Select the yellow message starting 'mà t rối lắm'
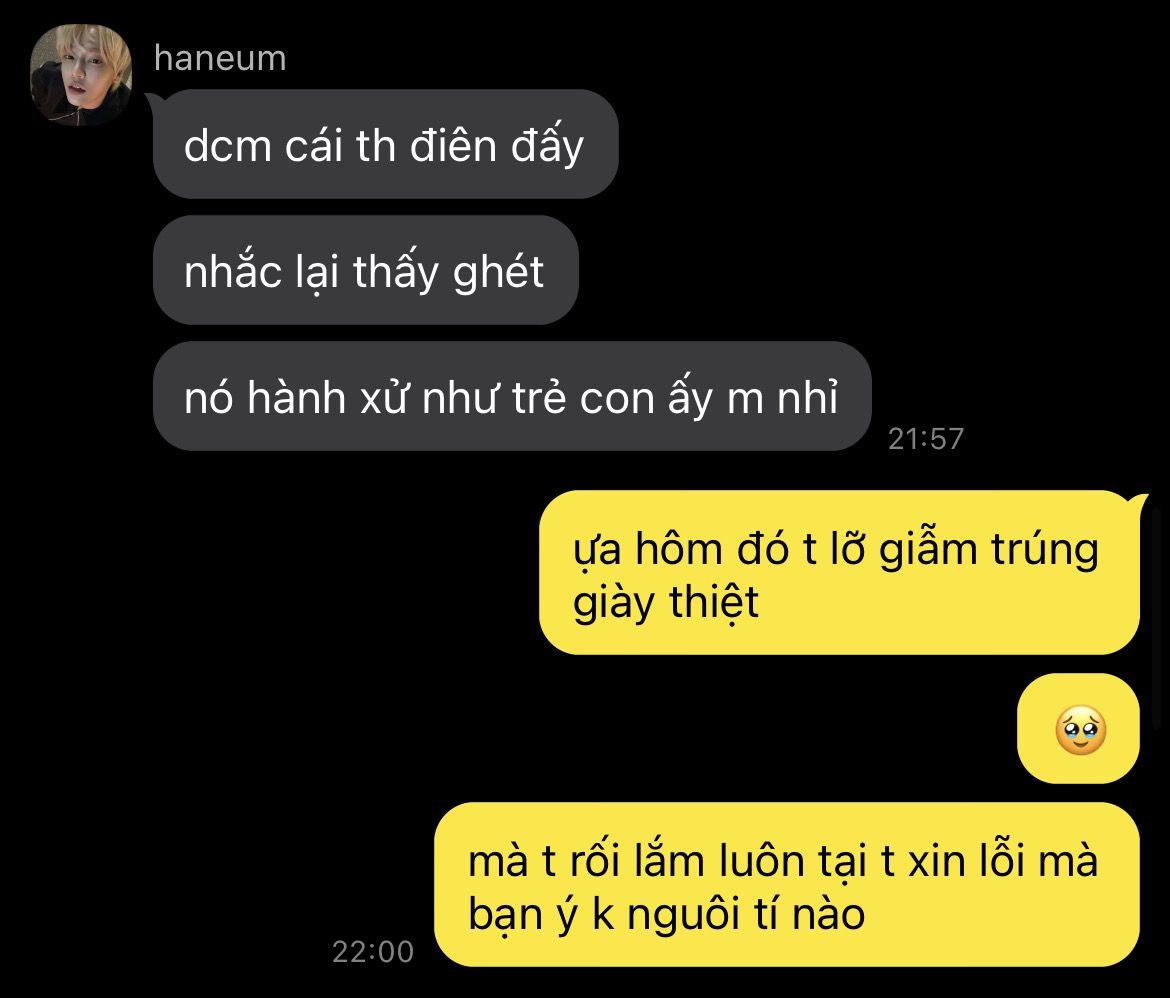The height and width of the screenshot is (998, 1170). [x=787, y=885]
